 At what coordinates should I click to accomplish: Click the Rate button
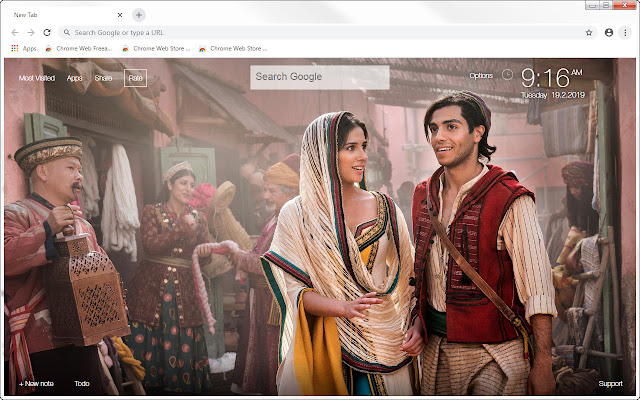coord(136,78)
